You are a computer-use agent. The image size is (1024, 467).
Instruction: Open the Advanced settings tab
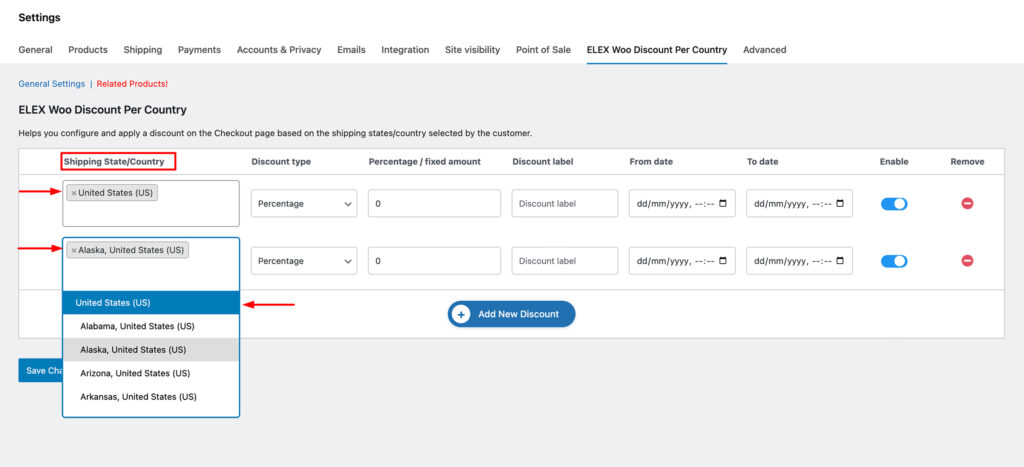(764, 50)
